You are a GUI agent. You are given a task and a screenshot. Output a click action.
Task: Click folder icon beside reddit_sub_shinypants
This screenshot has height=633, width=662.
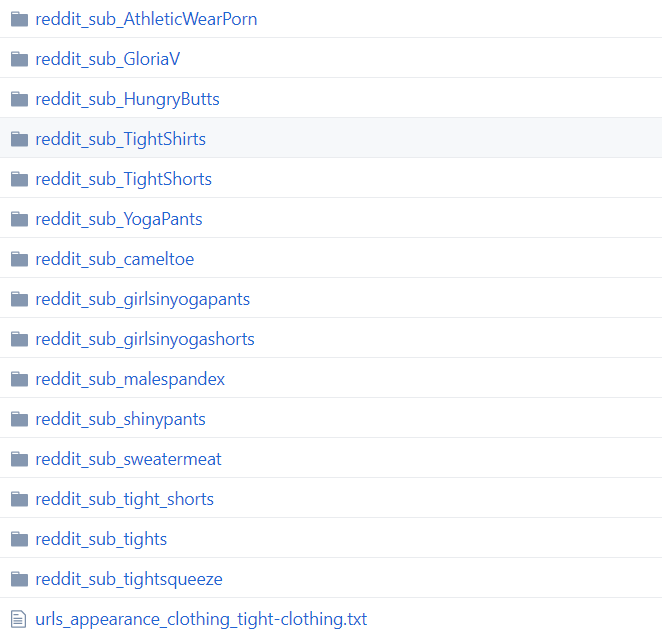(19, 419)
